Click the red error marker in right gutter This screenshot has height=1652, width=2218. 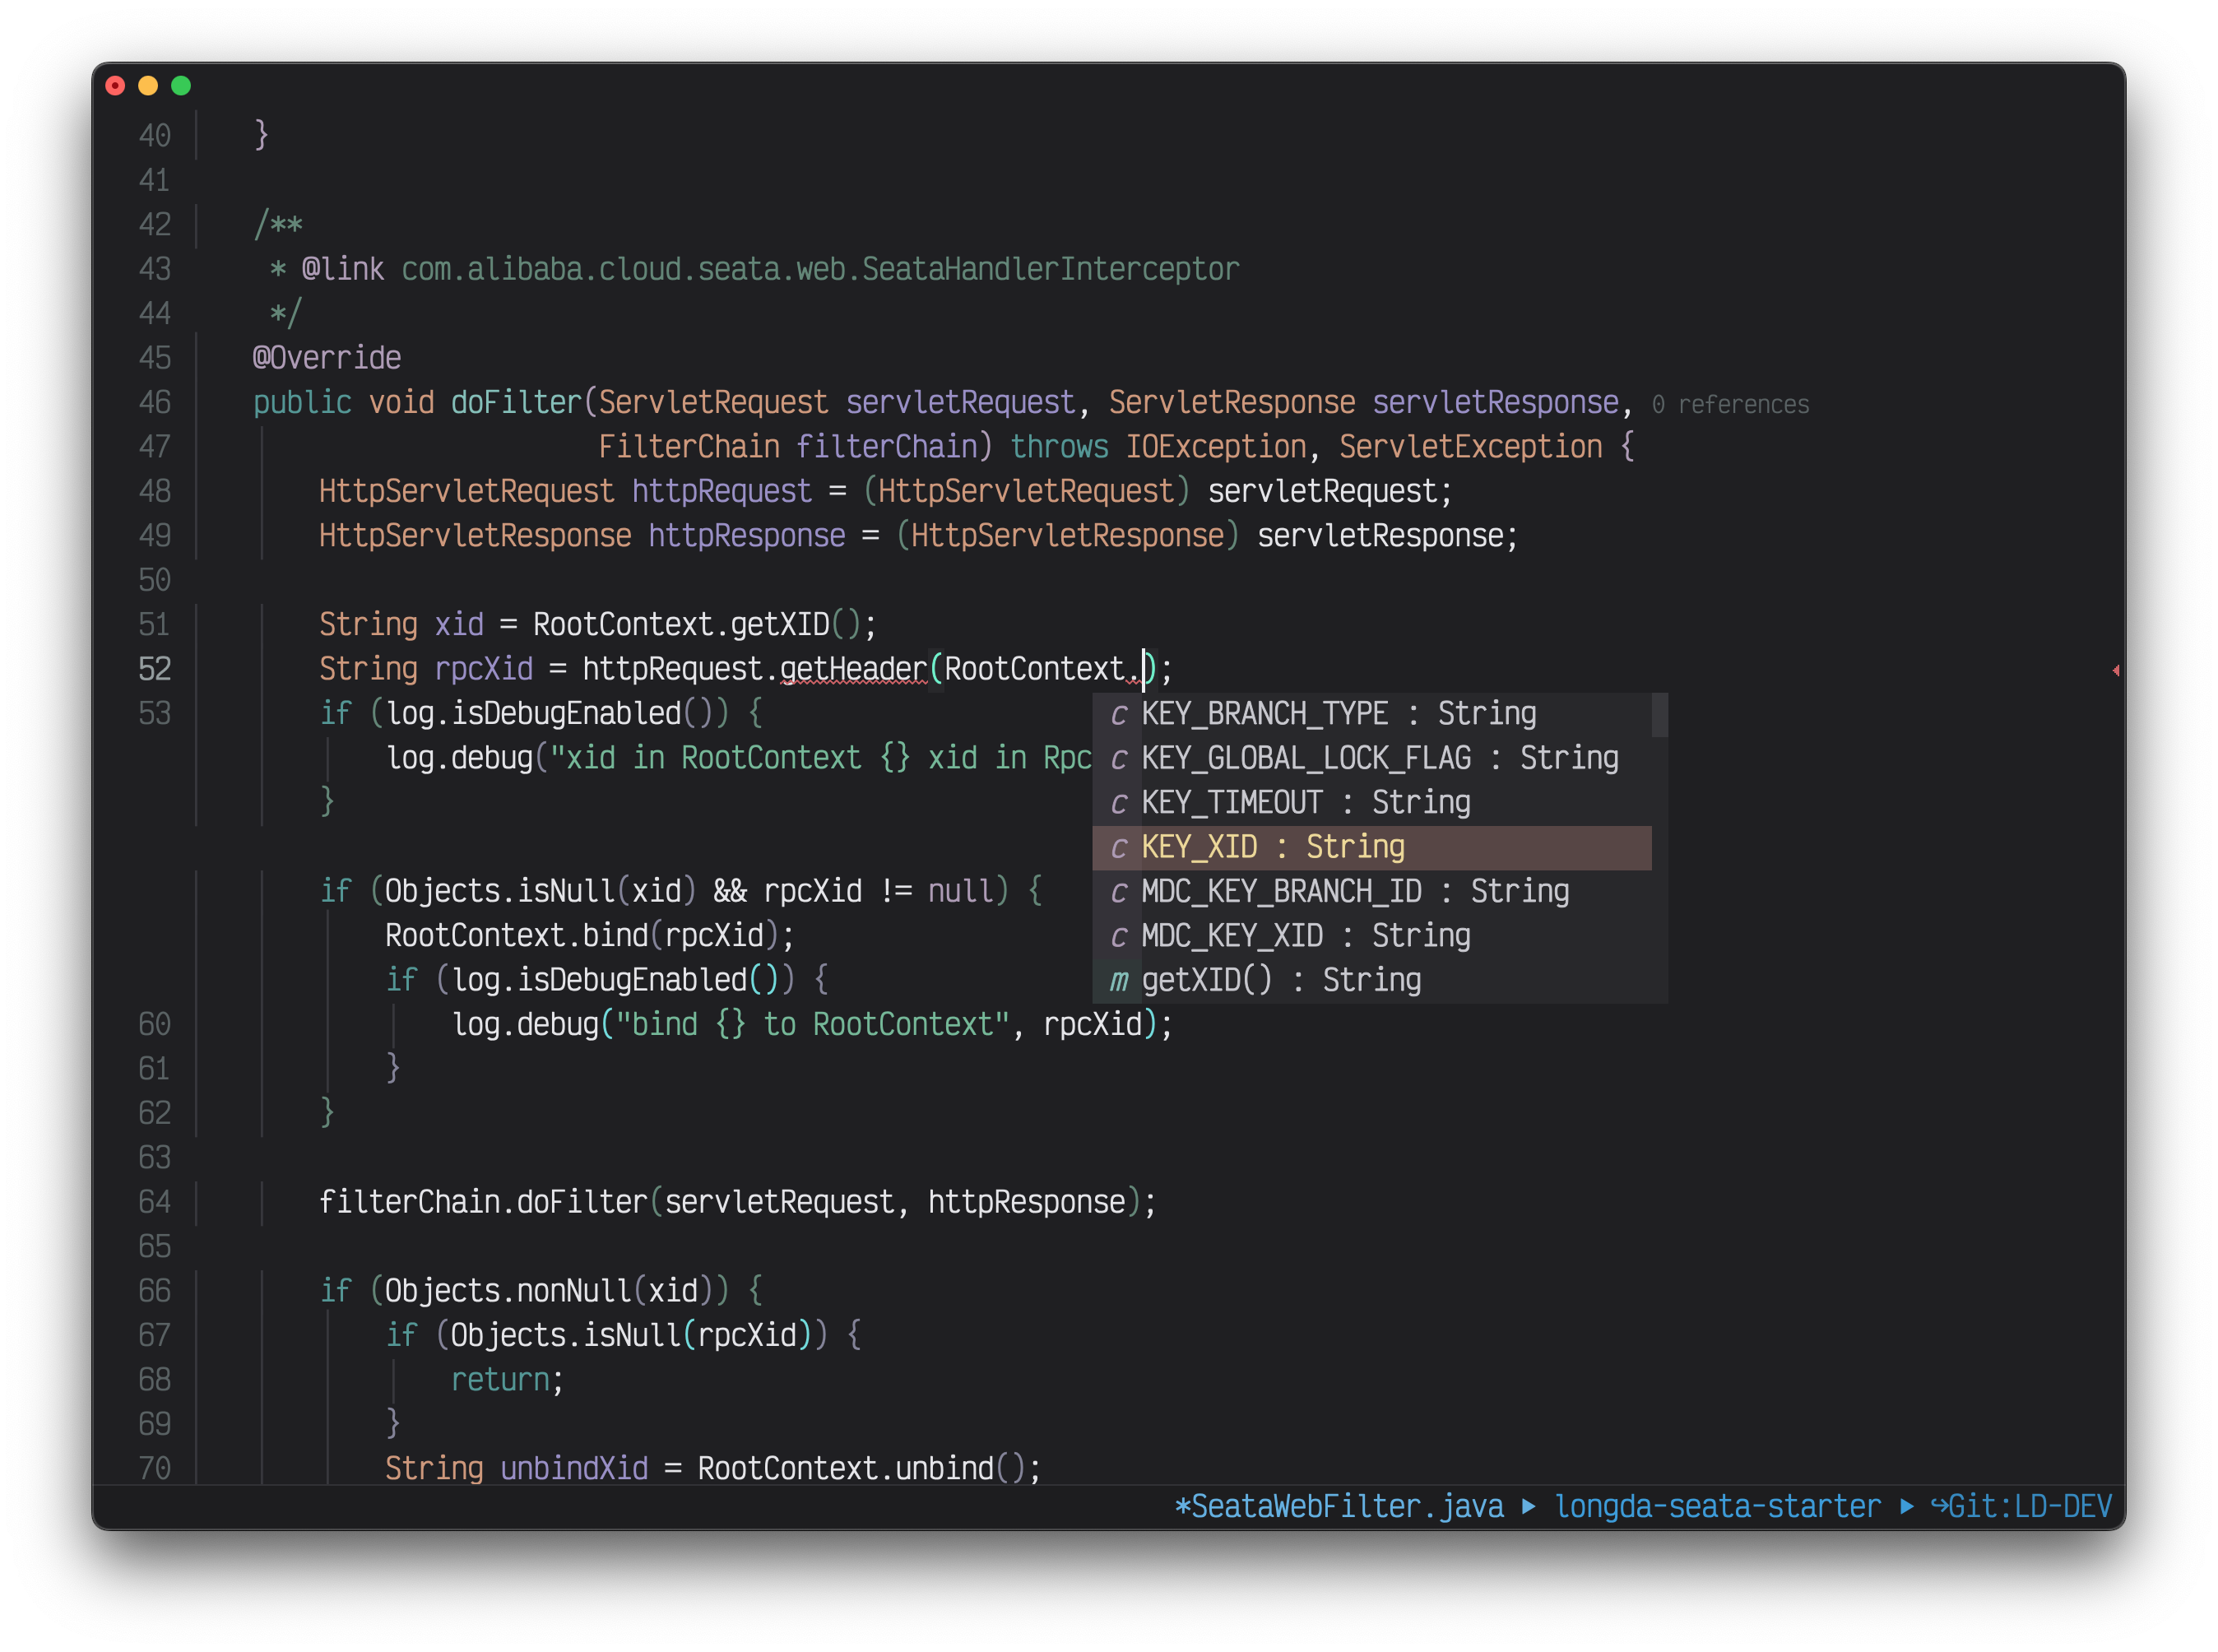click(2116, 670)
